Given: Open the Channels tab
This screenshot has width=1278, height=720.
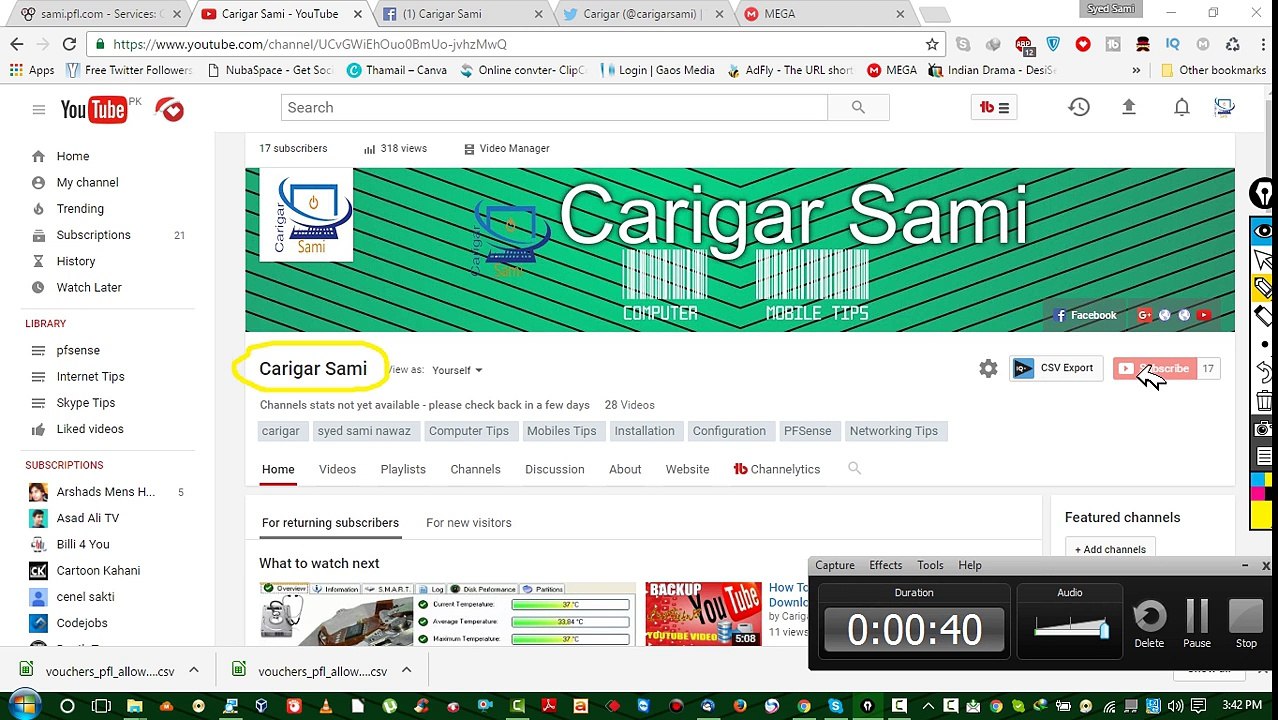Looking at the screenshot, I should pyautogui.click(x=475, y=469).
